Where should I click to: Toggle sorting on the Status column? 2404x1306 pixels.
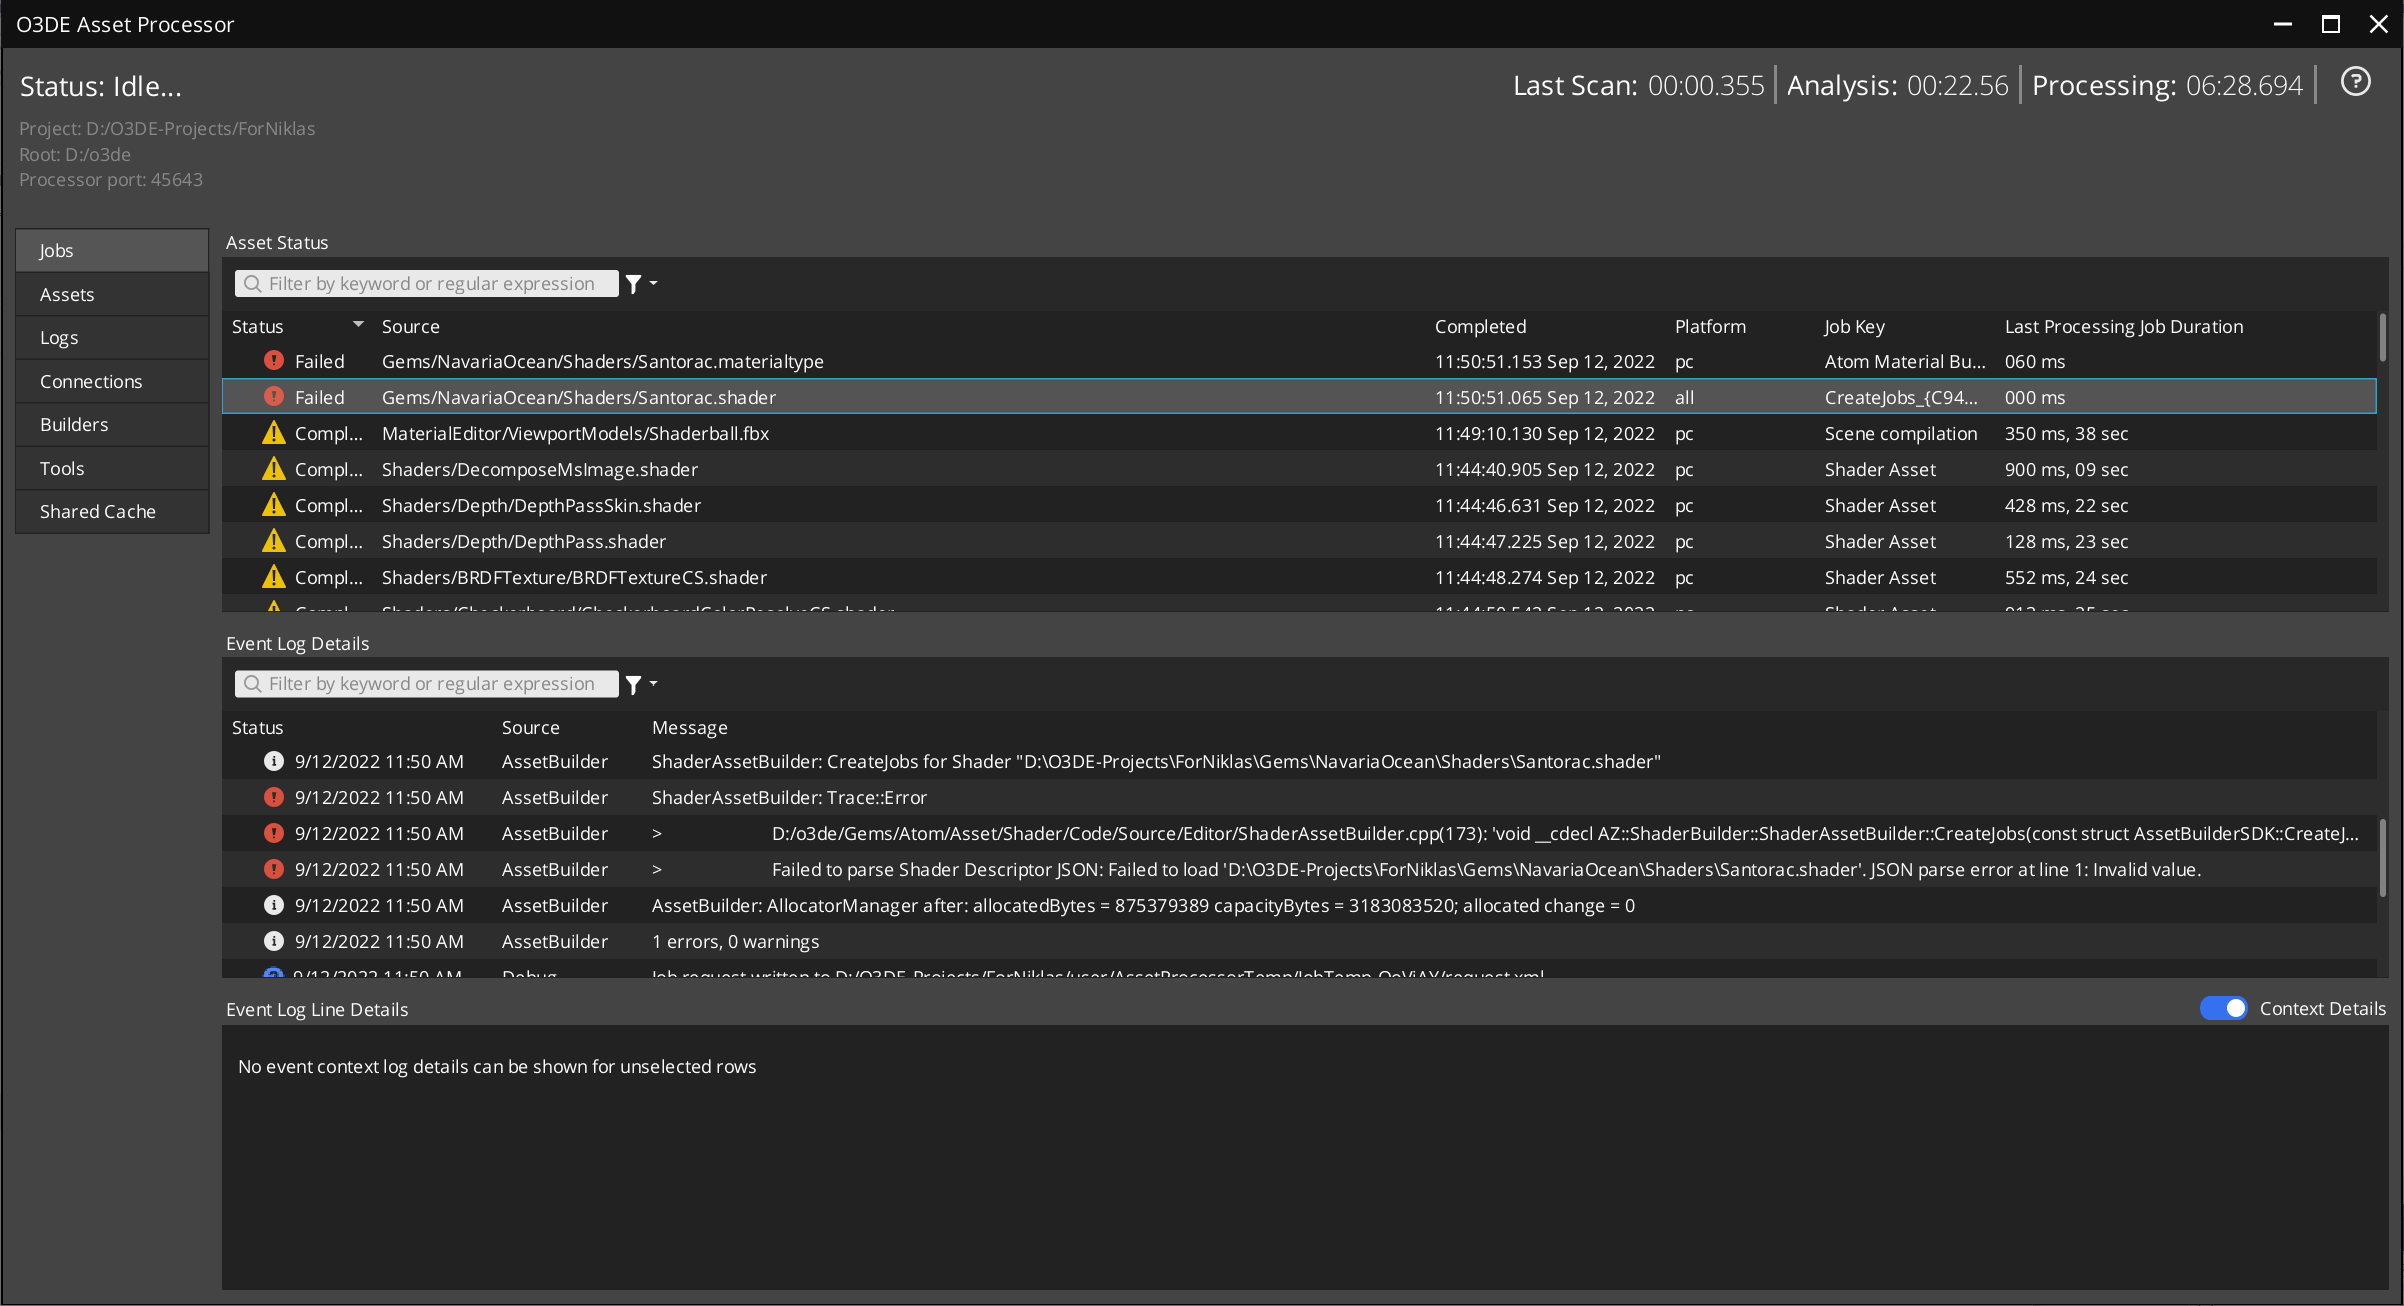point(258,326)
